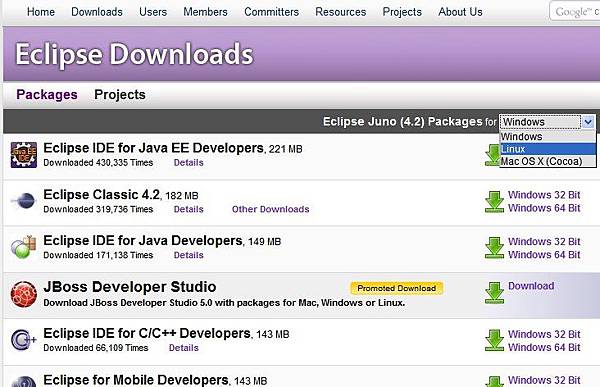Open About Us in the top navigation

(x=460, y=12)
